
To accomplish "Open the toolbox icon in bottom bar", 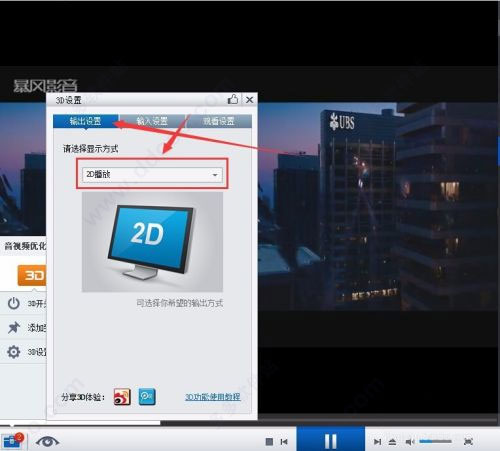I will pos(12,441).
